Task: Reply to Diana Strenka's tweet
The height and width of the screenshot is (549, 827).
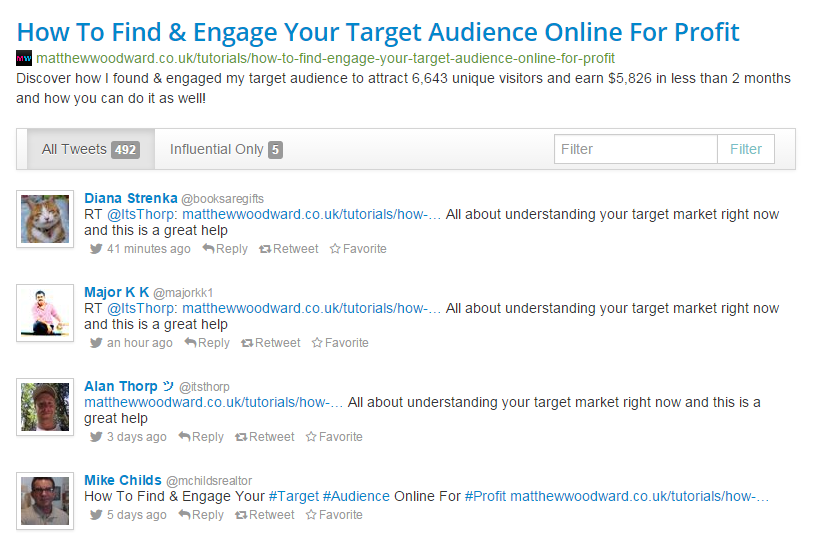Action: coord(225,249)
